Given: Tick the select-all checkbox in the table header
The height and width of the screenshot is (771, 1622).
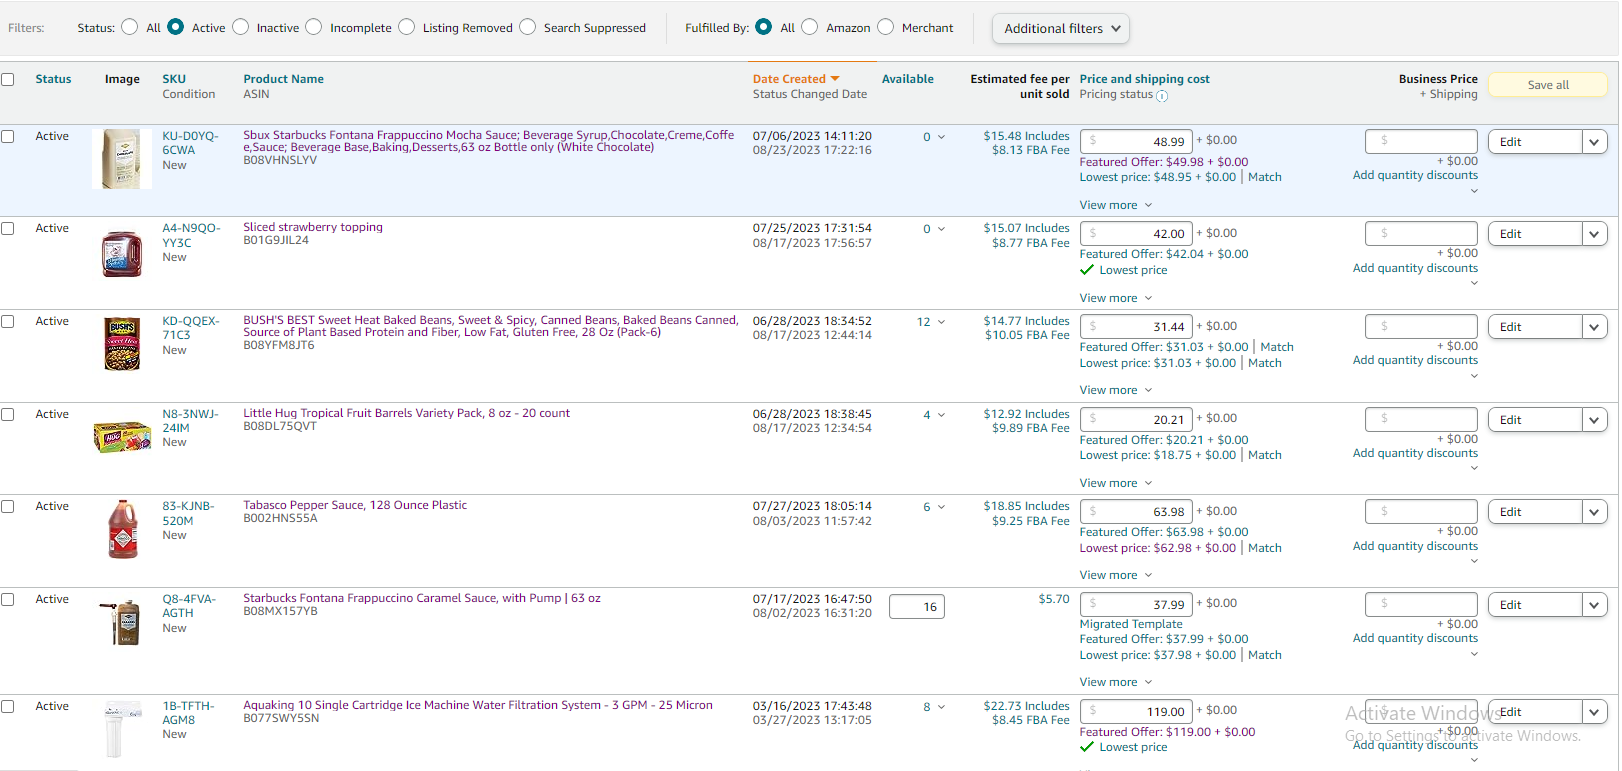Looking at the screenshot, I should click(8, 79).
